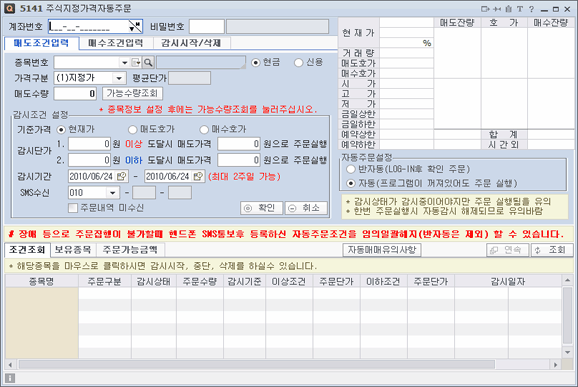Select the 현금 radio button

255,63
